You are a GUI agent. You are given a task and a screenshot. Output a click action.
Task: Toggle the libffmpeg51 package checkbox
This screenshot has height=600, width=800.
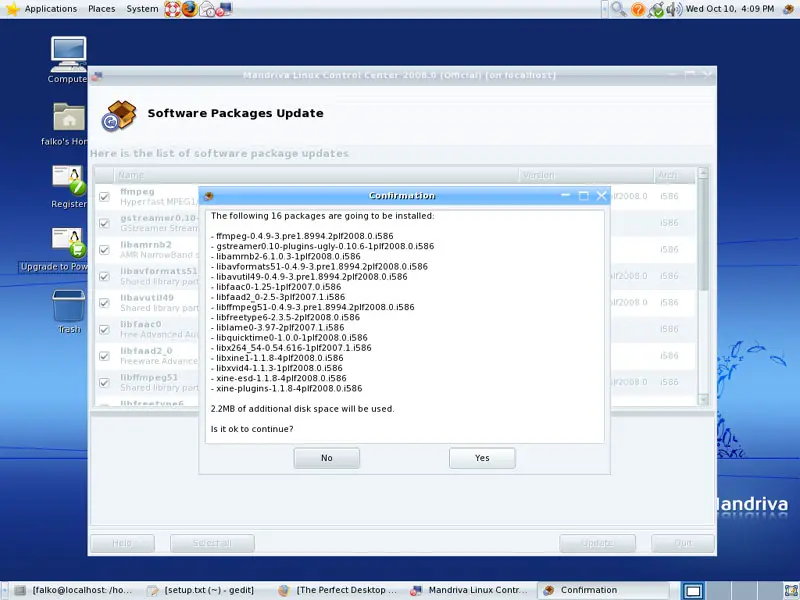click(105, 382)
